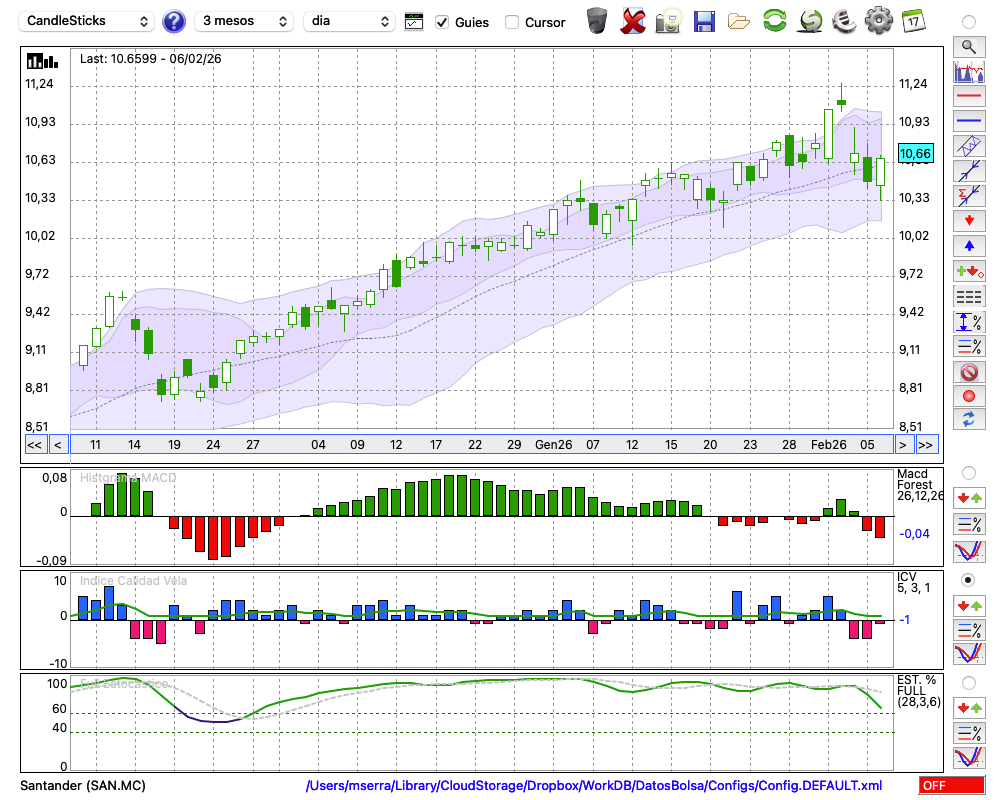Click MACD panel red/green arrows button
This screenshot has height=800, width=1000.
pos(969,498)
